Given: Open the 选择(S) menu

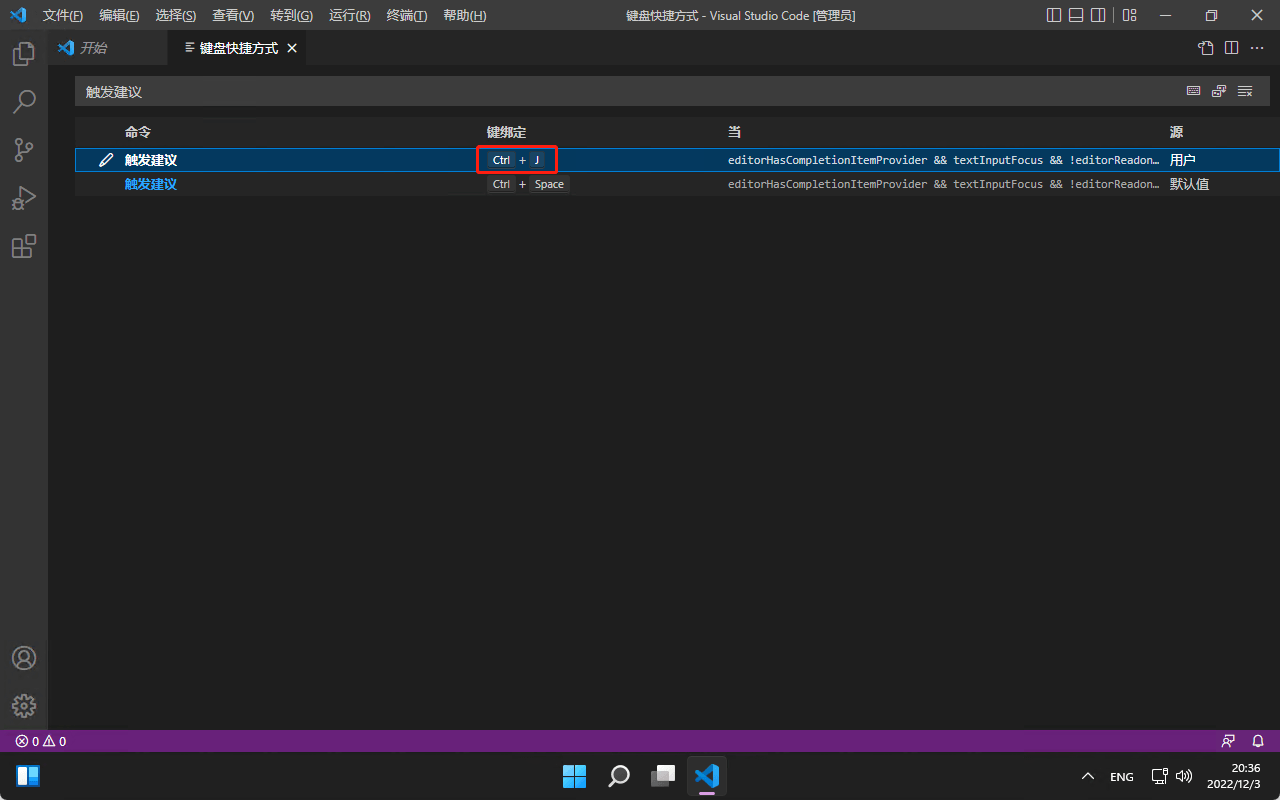Looking at the screenshot, I should [x=176, y=16].
